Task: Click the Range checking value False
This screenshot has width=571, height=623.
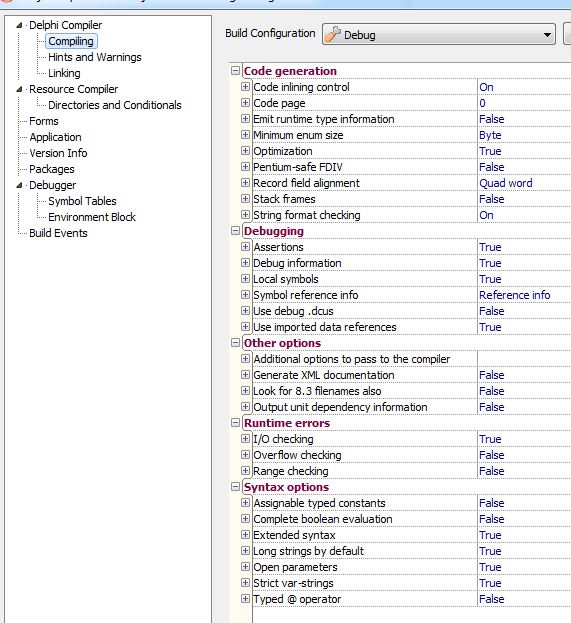Action: pos(492,471)
